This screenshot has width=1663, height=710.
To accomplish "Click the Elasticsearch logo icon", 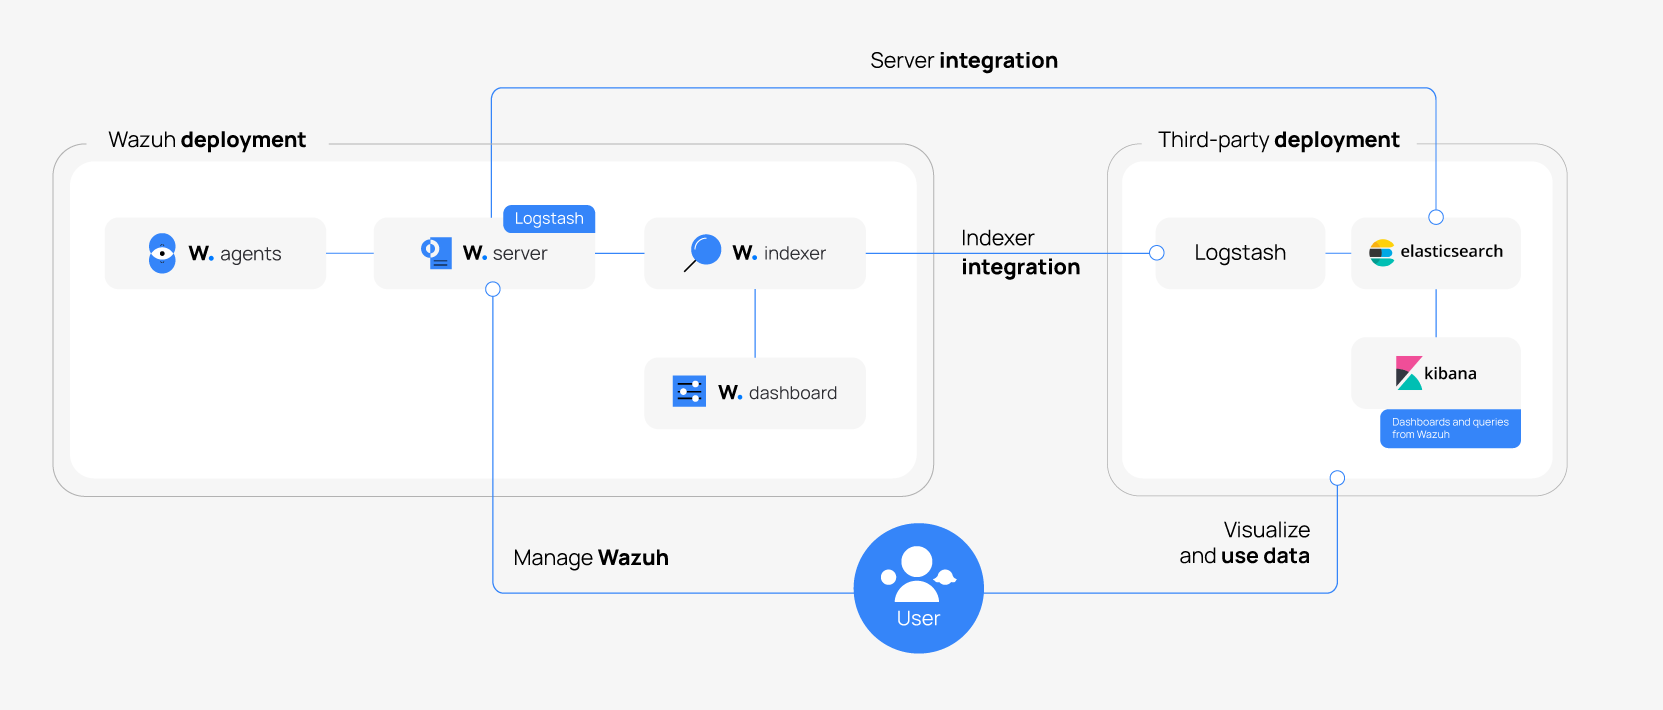I will pos(1381,252).
